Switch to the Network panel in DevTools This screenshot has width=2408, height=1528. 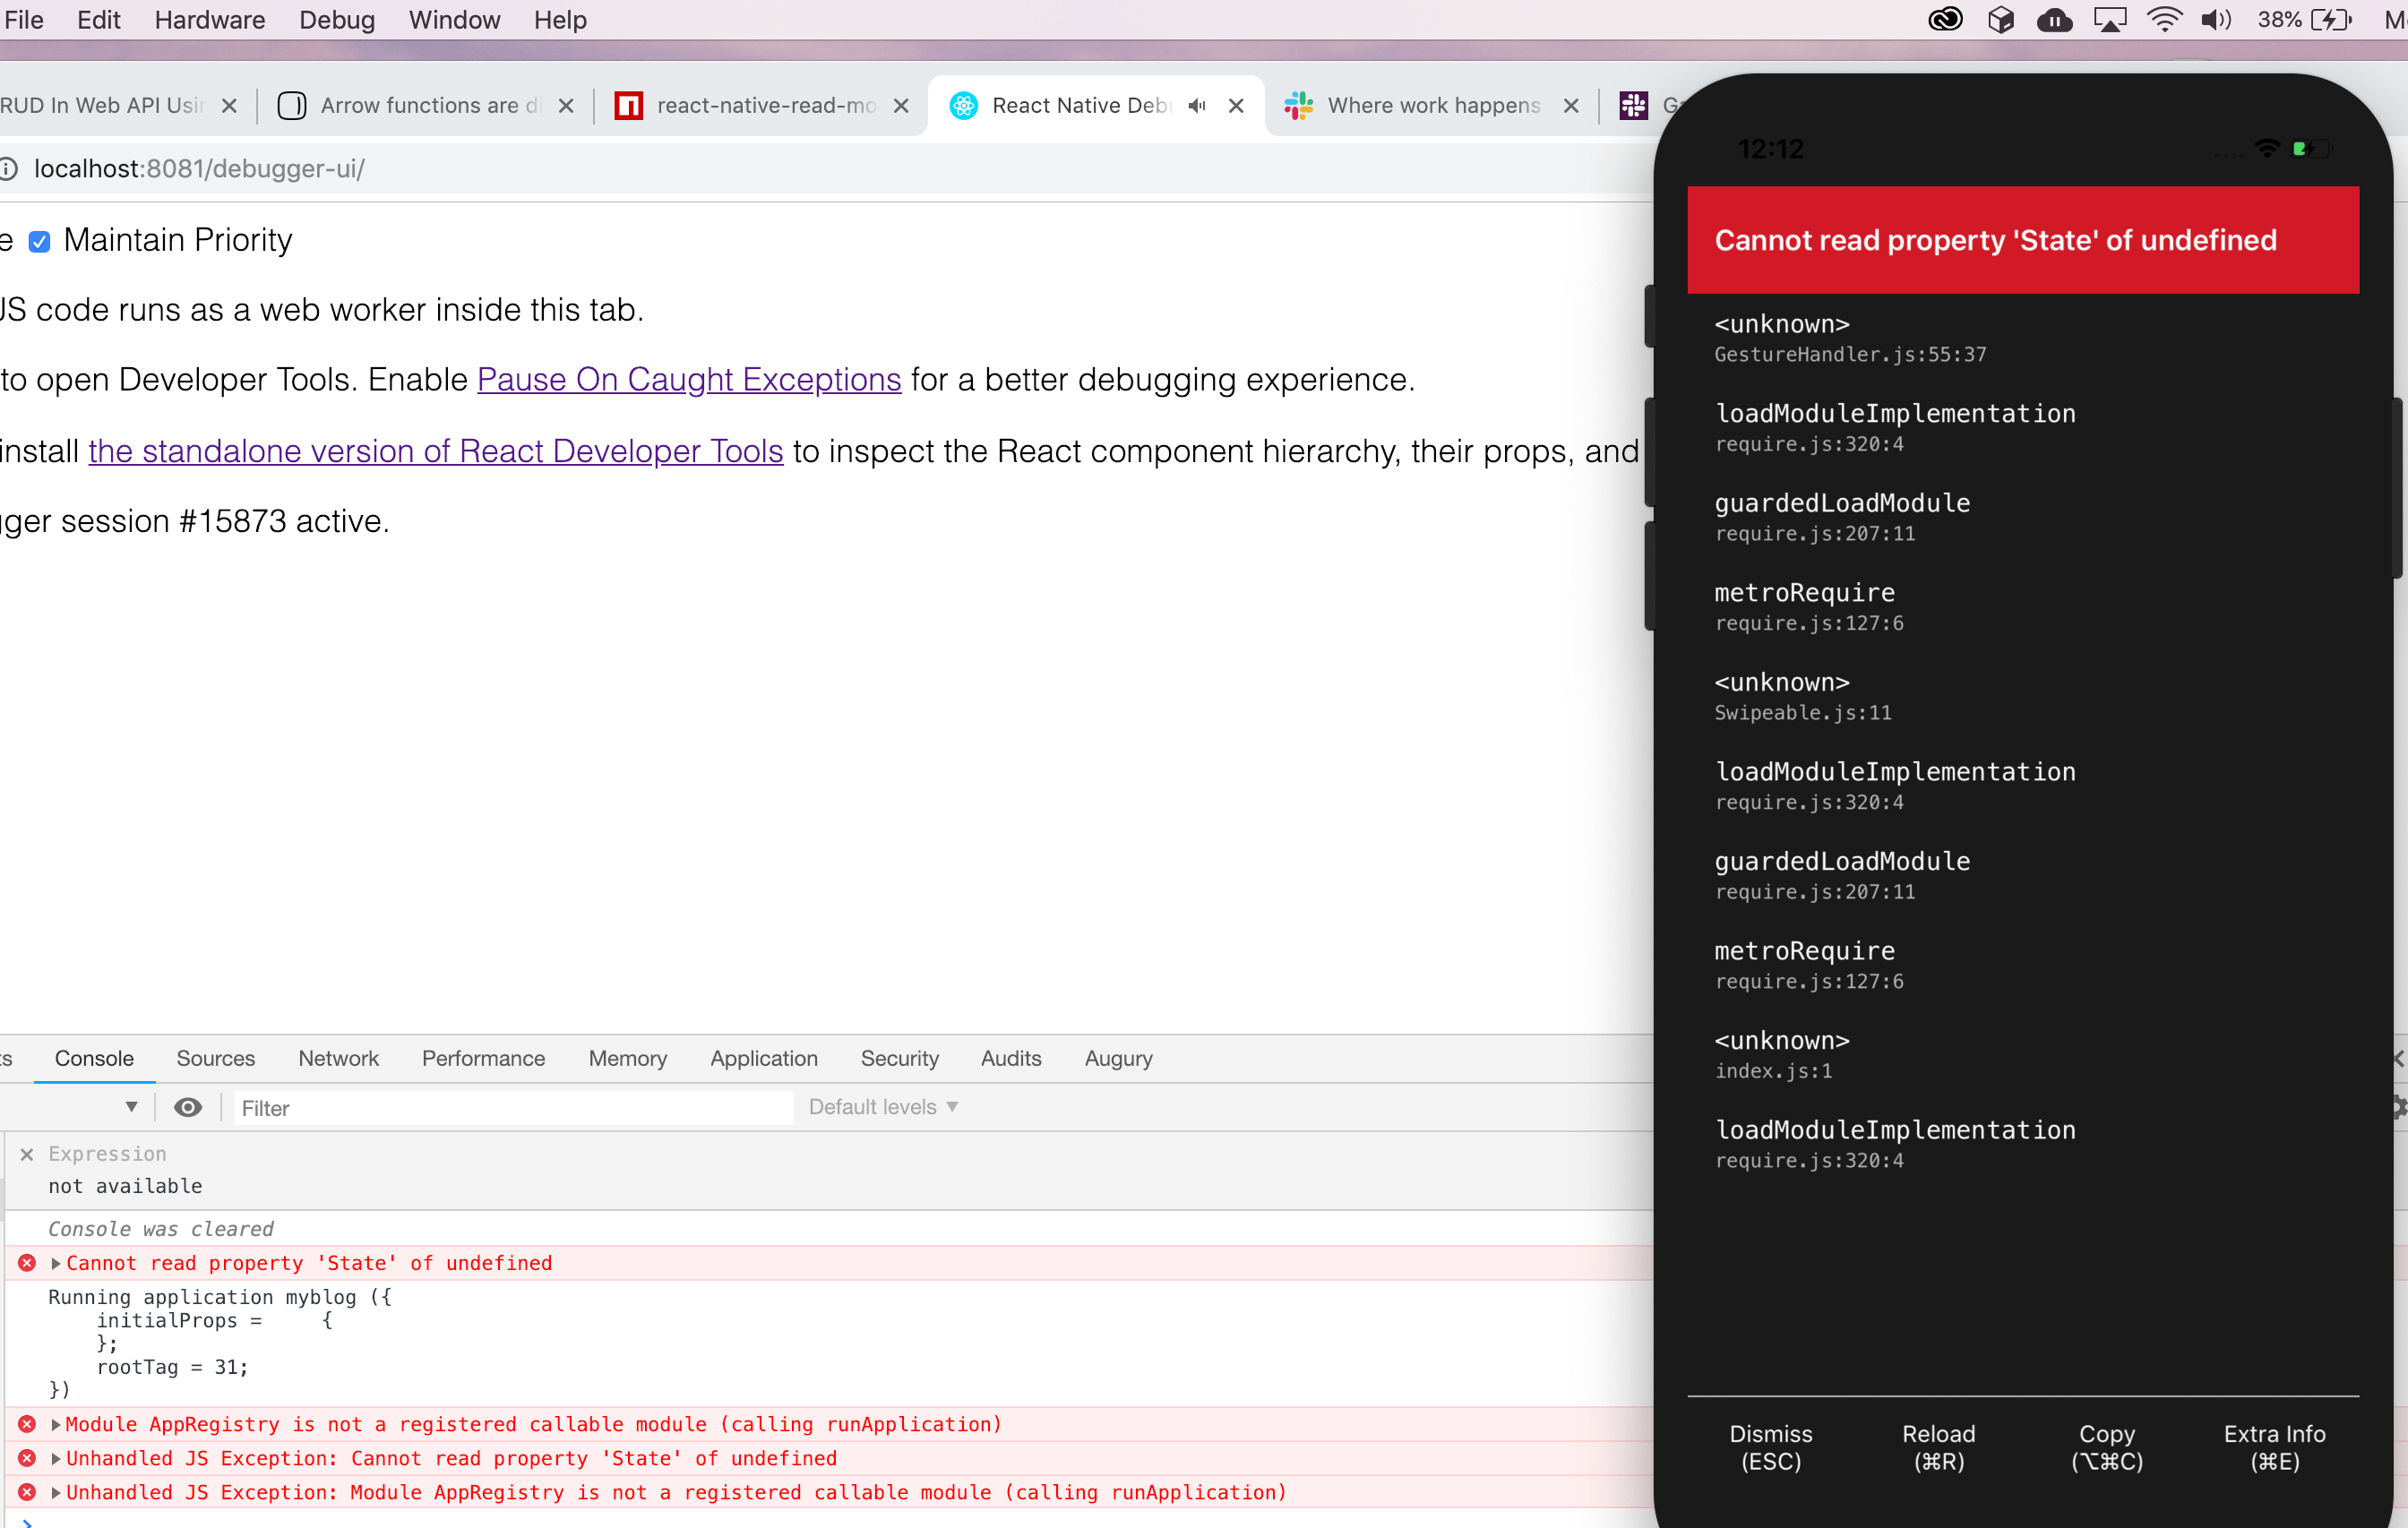click(338, 1058)
